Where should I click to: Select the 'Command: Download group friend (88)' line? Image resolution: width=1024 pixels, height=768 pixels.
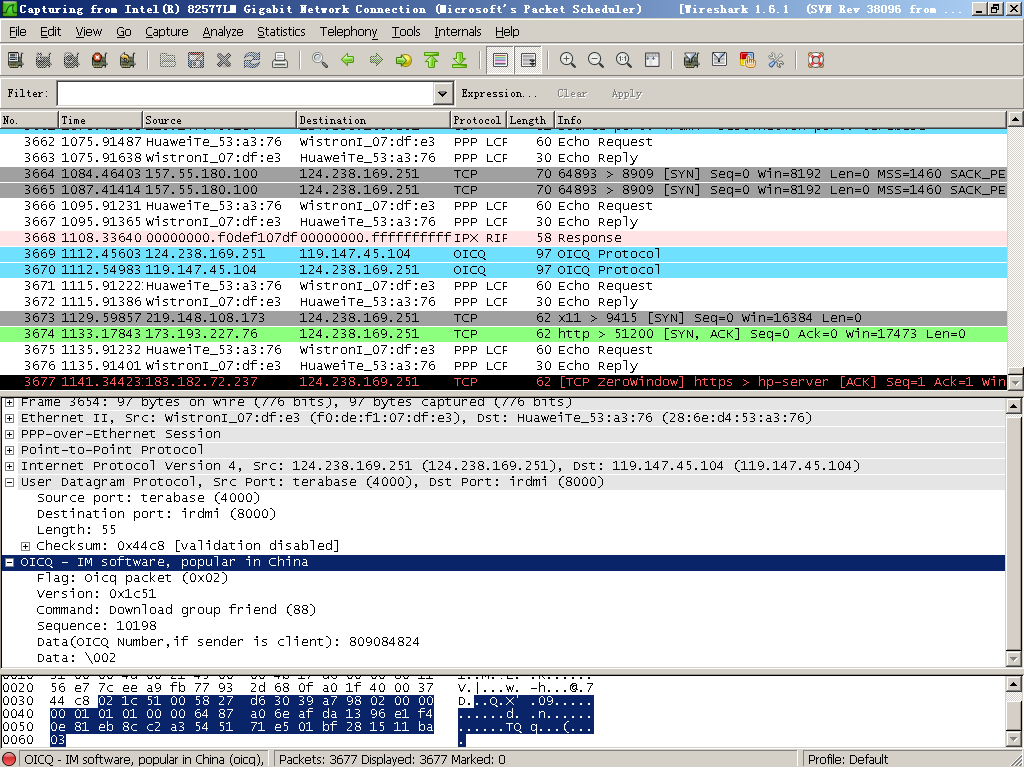[176, 610]
